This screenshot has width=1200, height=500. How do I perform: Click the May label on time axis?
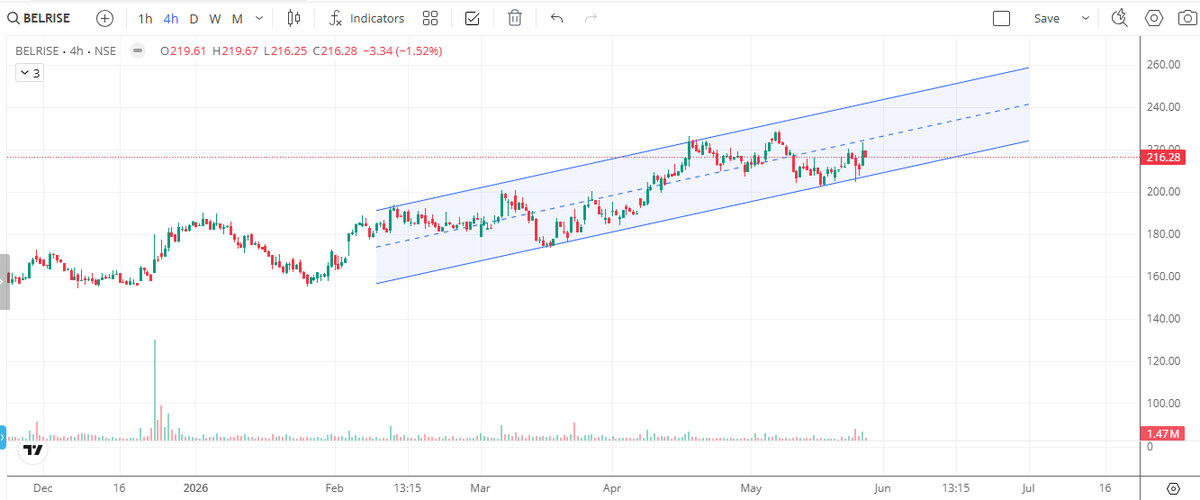751,488
